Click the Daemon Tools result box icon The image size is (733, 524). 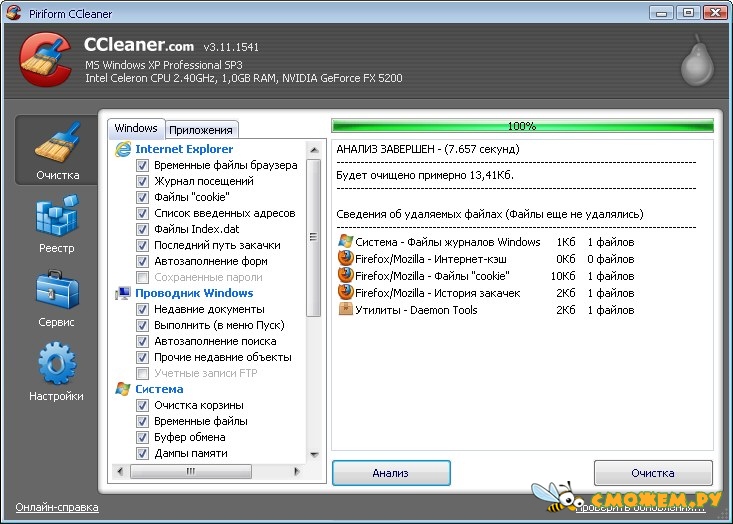coord(345,309)
